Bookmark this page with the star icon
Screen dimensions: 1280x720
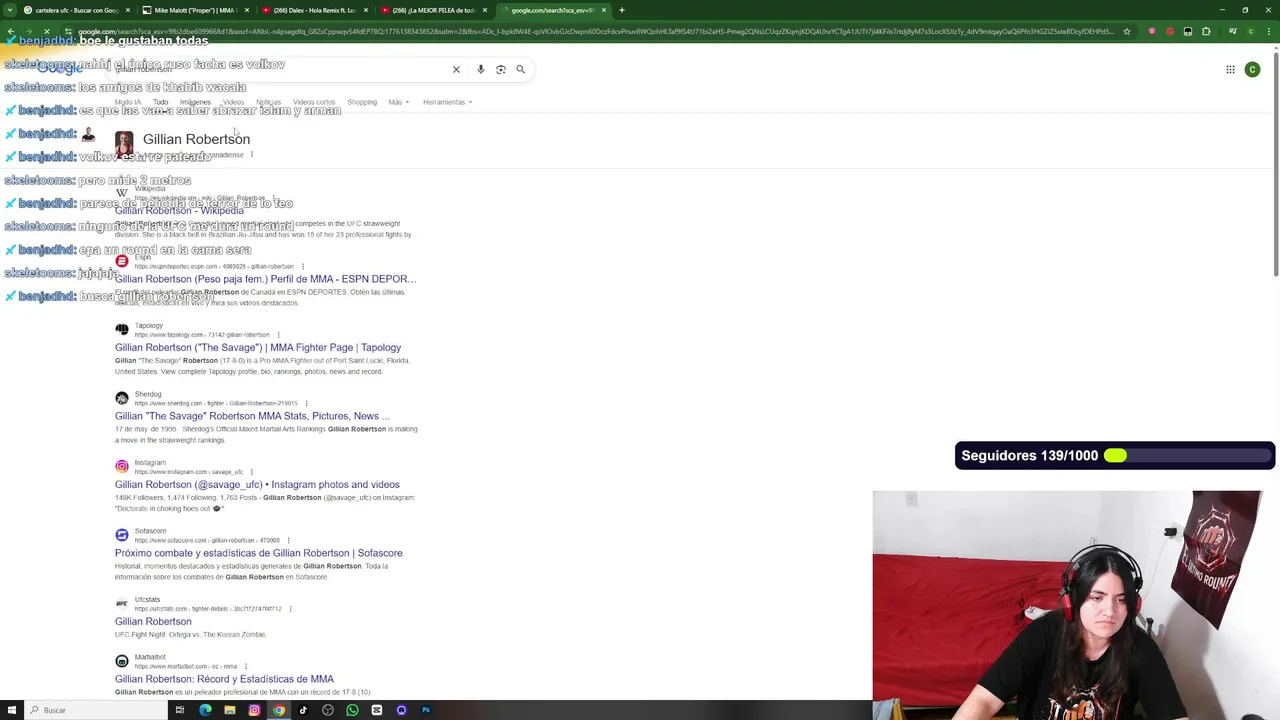tap(1127, 31)
